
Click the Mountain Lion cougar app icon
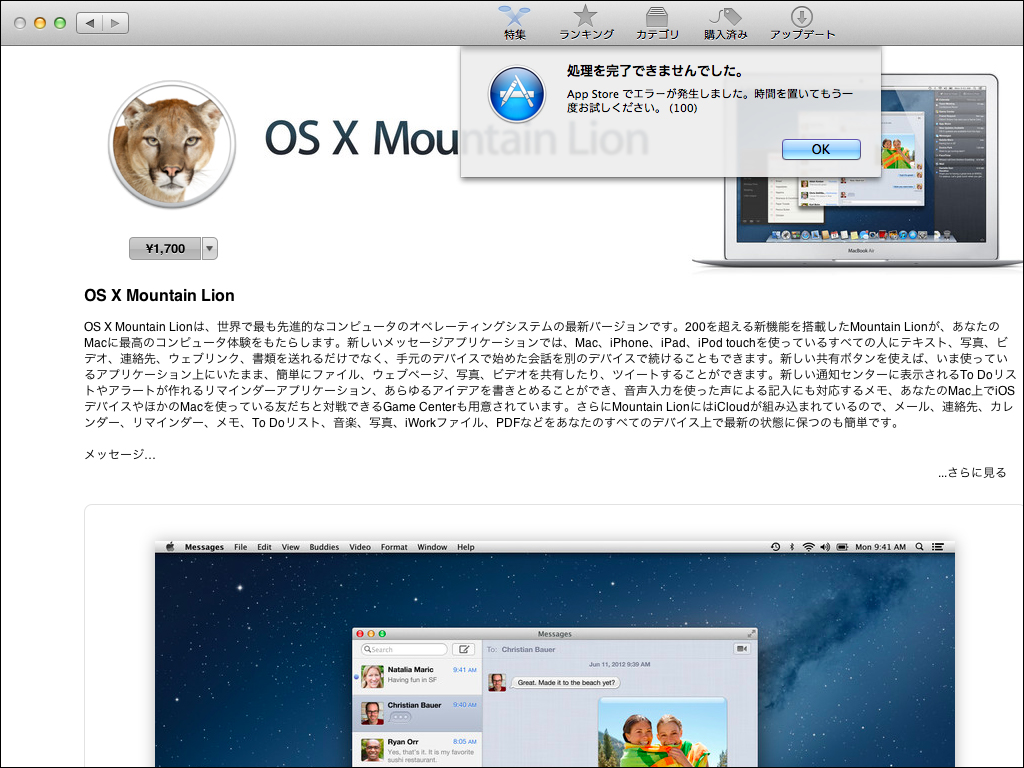pyautogui.click(x=172, y=144)
